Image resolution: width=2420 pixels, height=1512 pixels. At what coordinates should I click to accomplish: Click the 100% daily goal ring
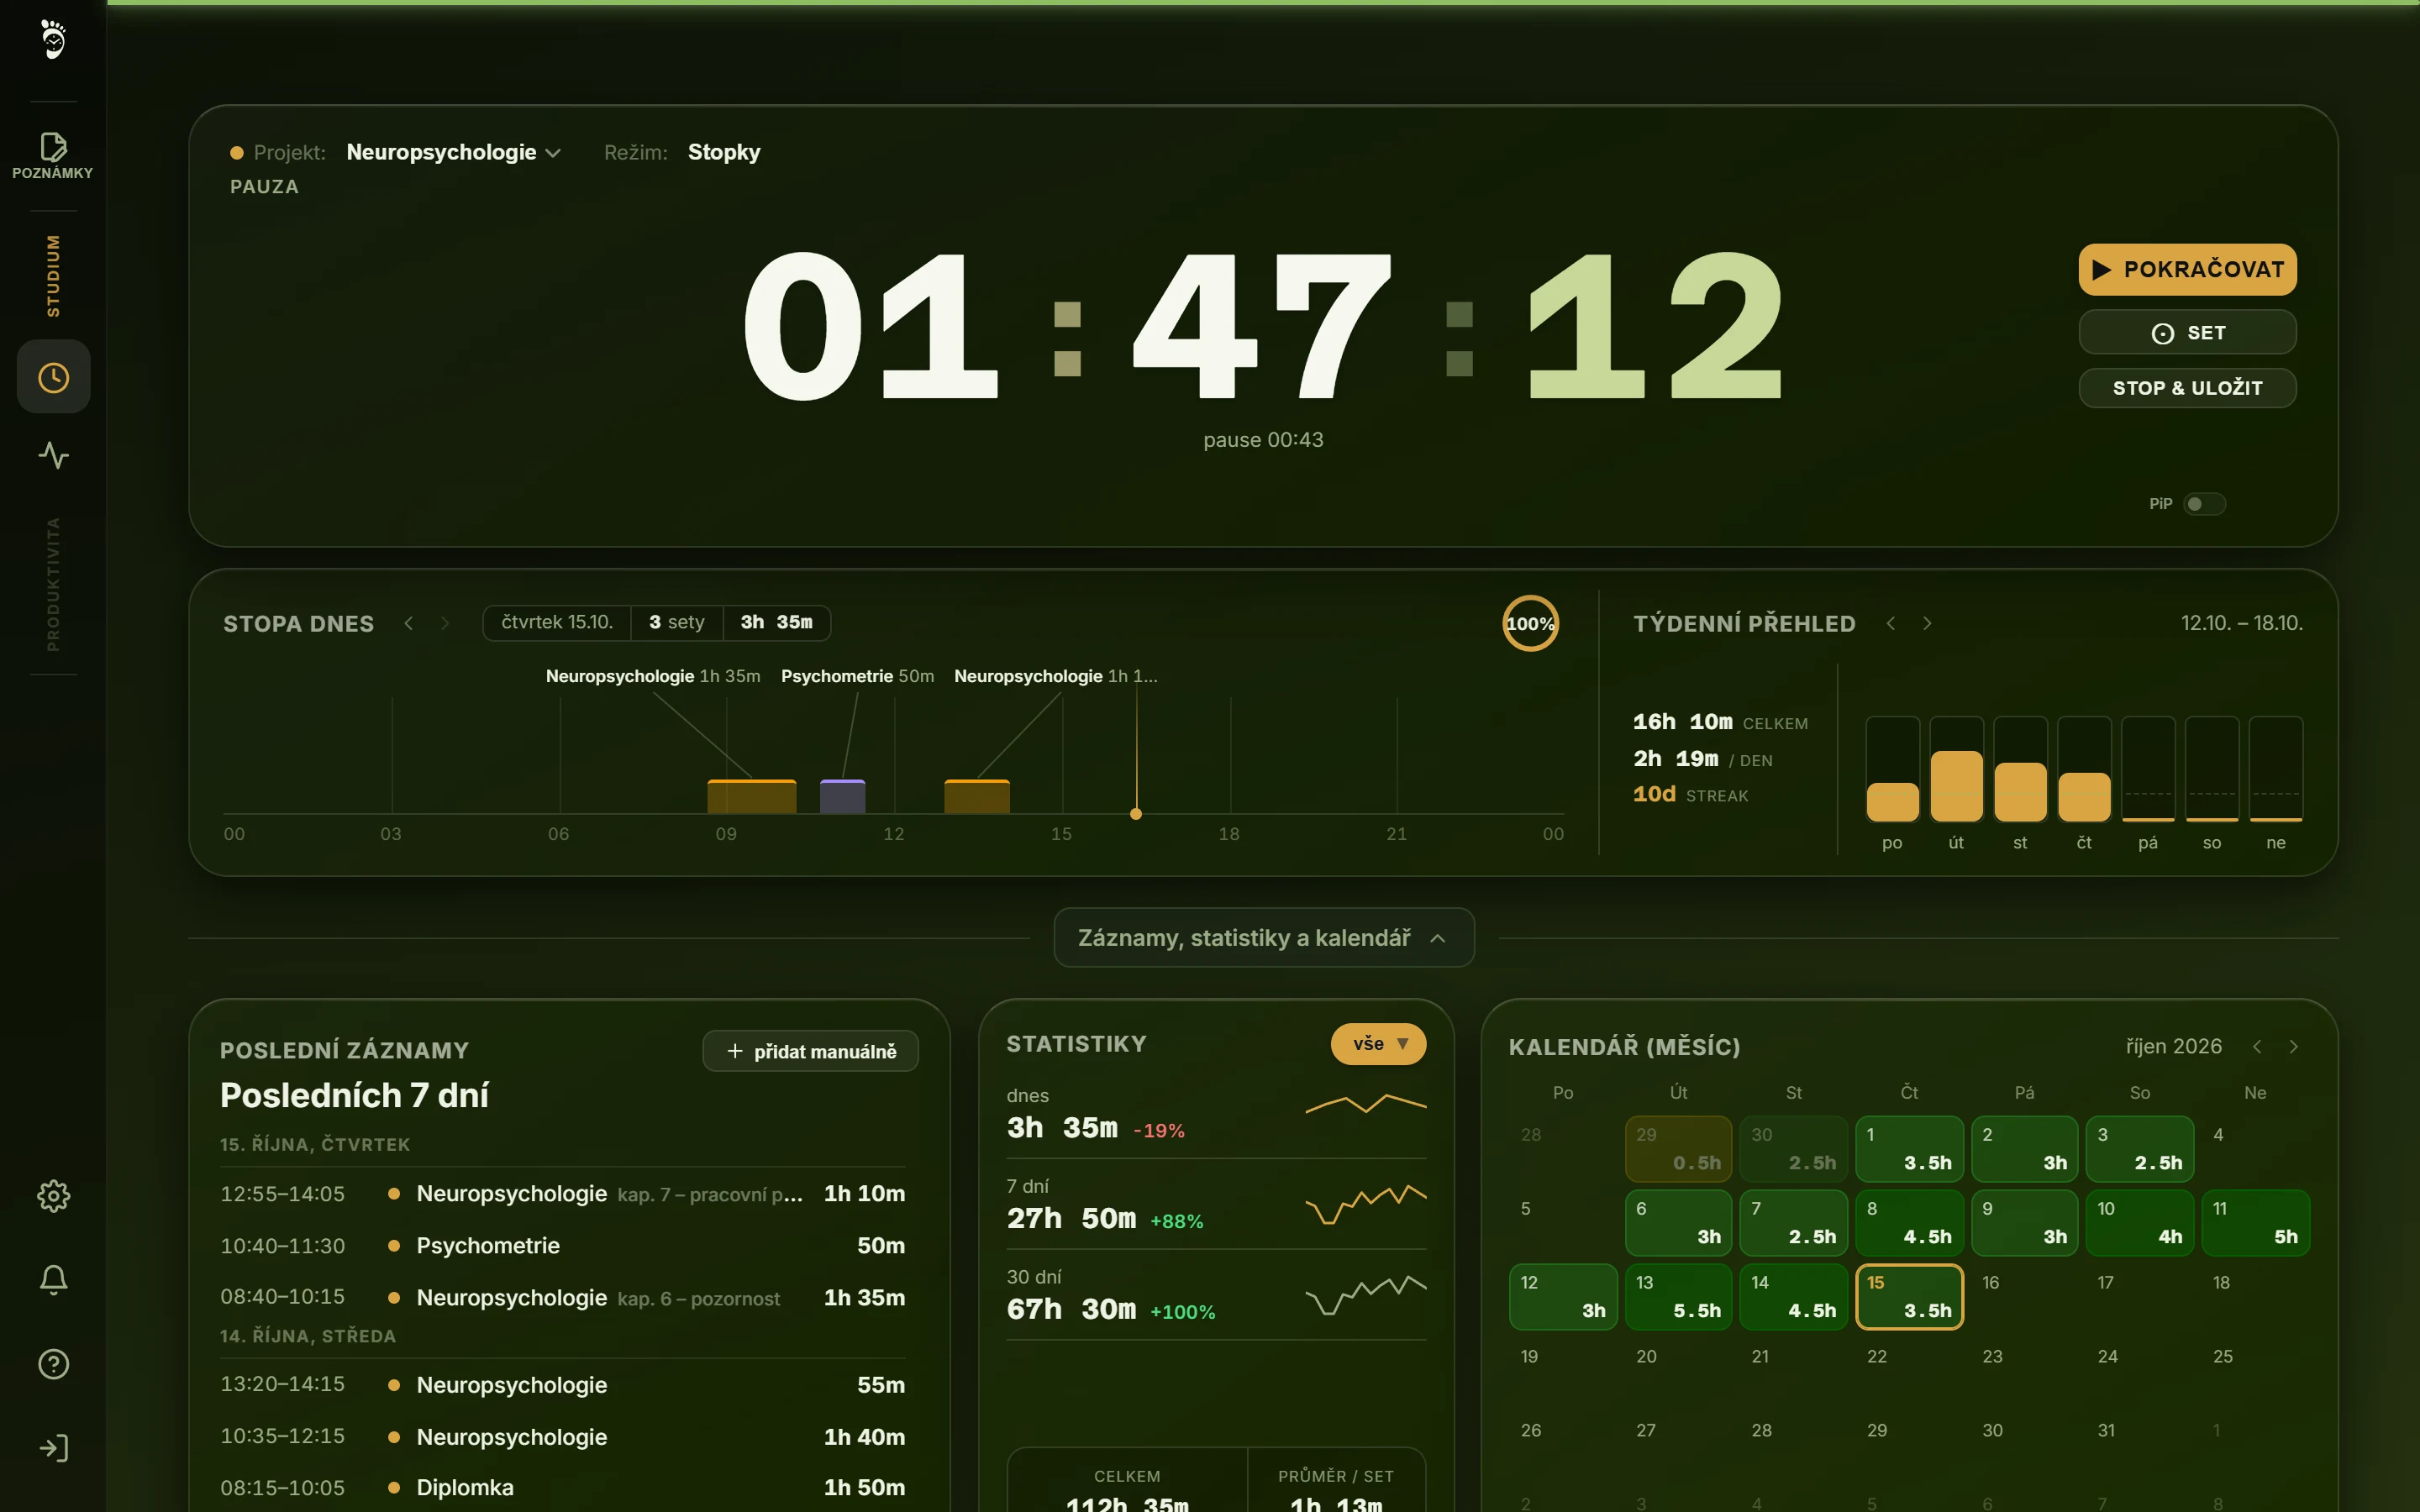[x=1530, y=623]
